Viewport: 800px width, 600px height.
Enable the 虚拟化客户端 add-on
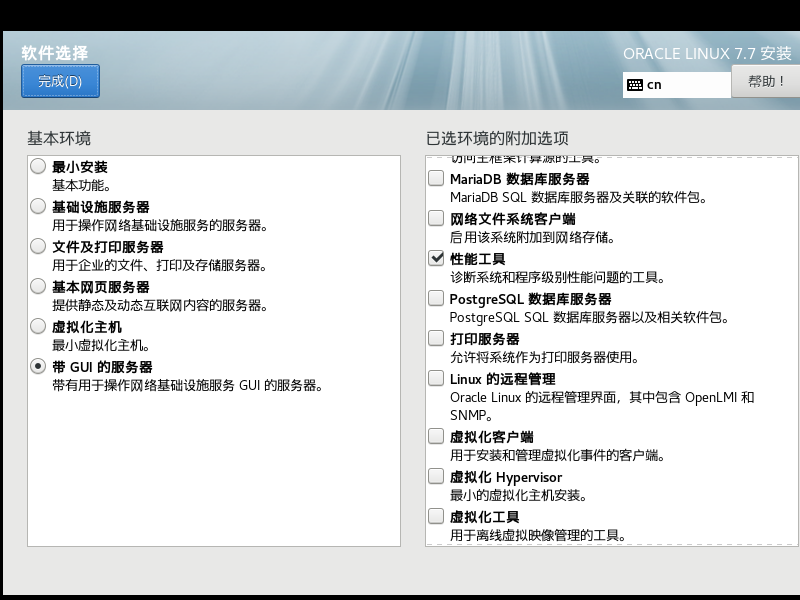tap(436, 436)
